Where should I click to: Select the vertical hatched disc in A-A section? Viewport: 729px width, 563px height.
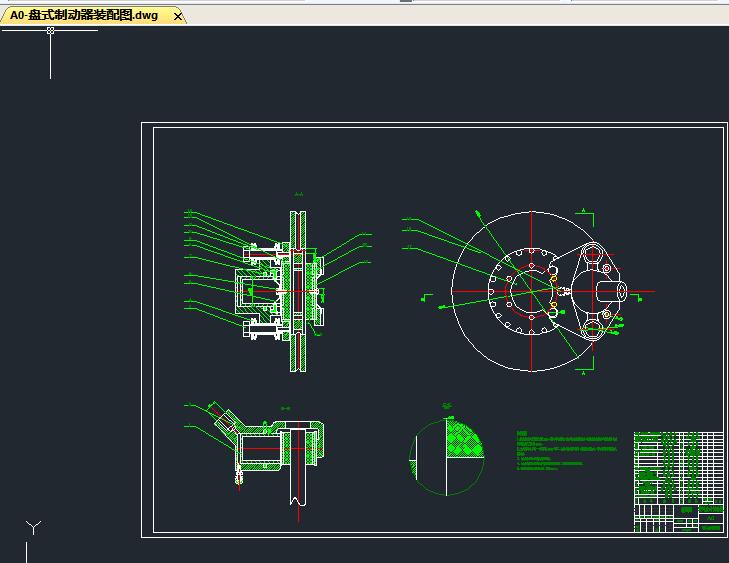298,291
